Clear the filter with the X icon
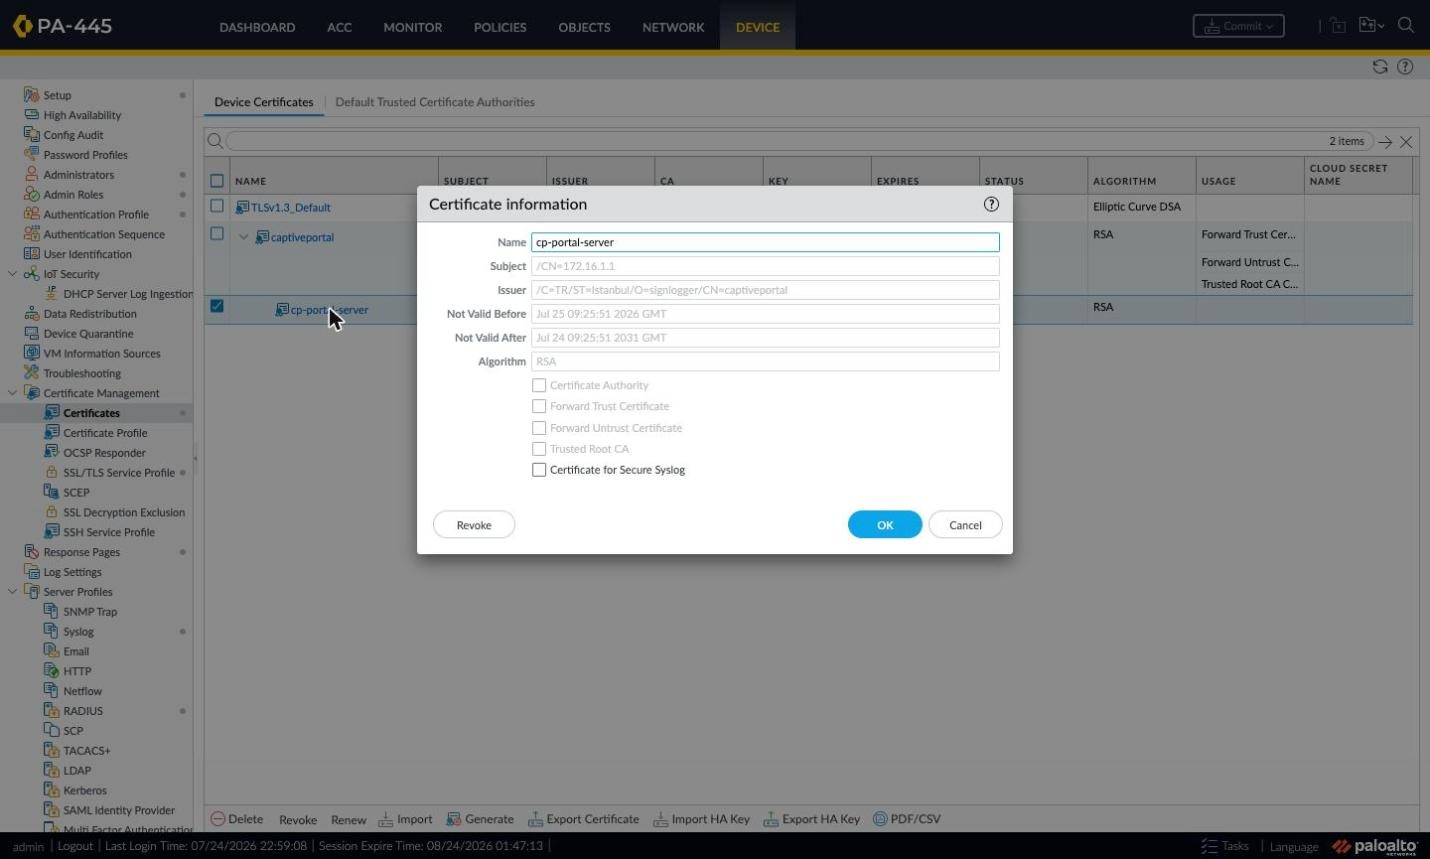Screen dimensions: 1430x859 1406,142
